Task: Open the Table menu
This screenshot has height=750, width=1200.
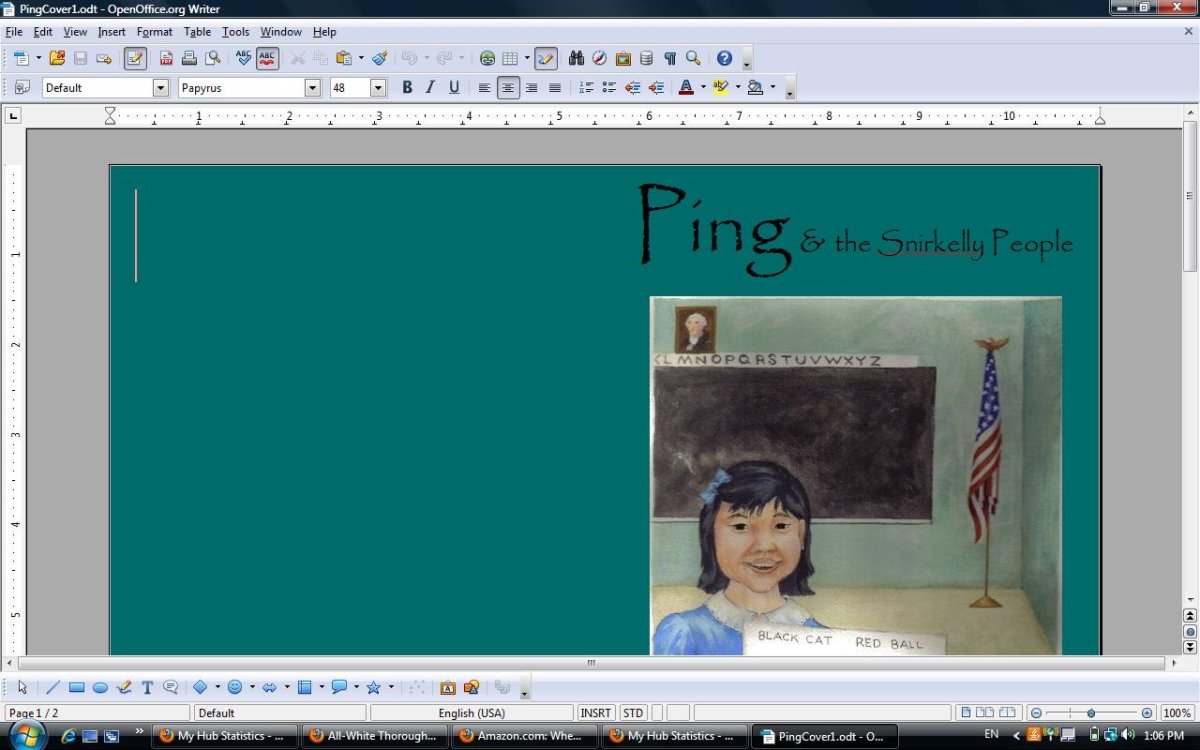Action: coord(196,31)
